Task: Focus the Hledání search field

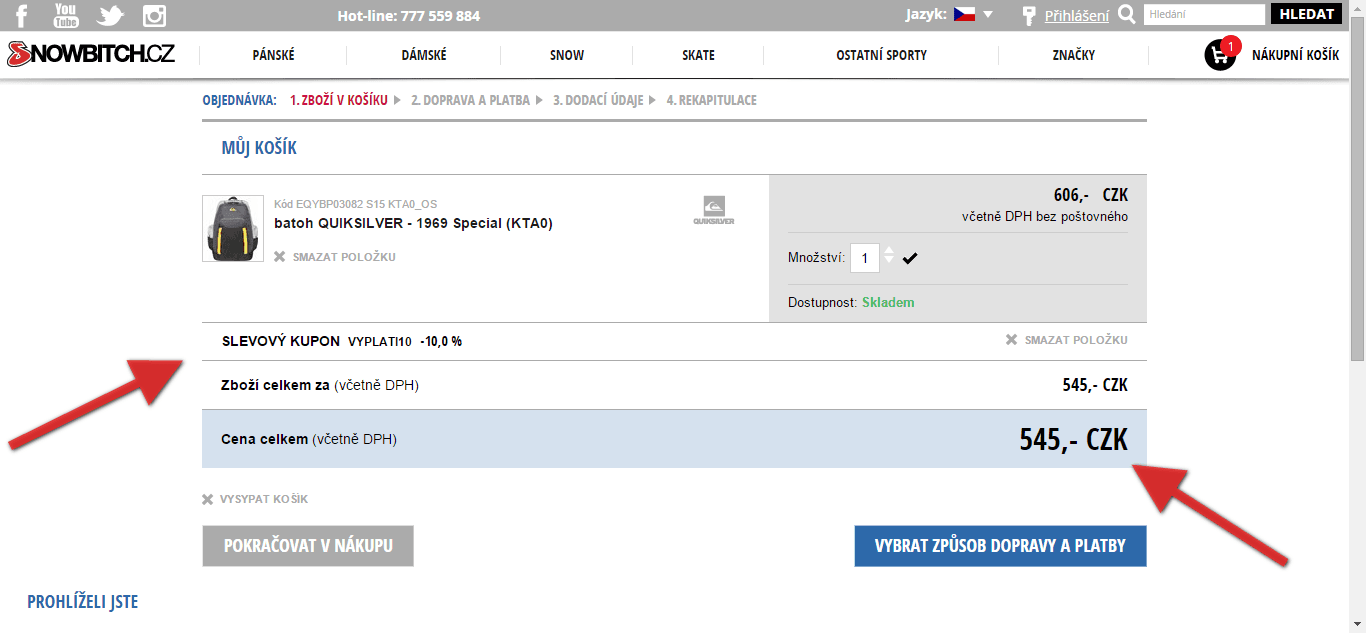Action: coord(1204,15)
